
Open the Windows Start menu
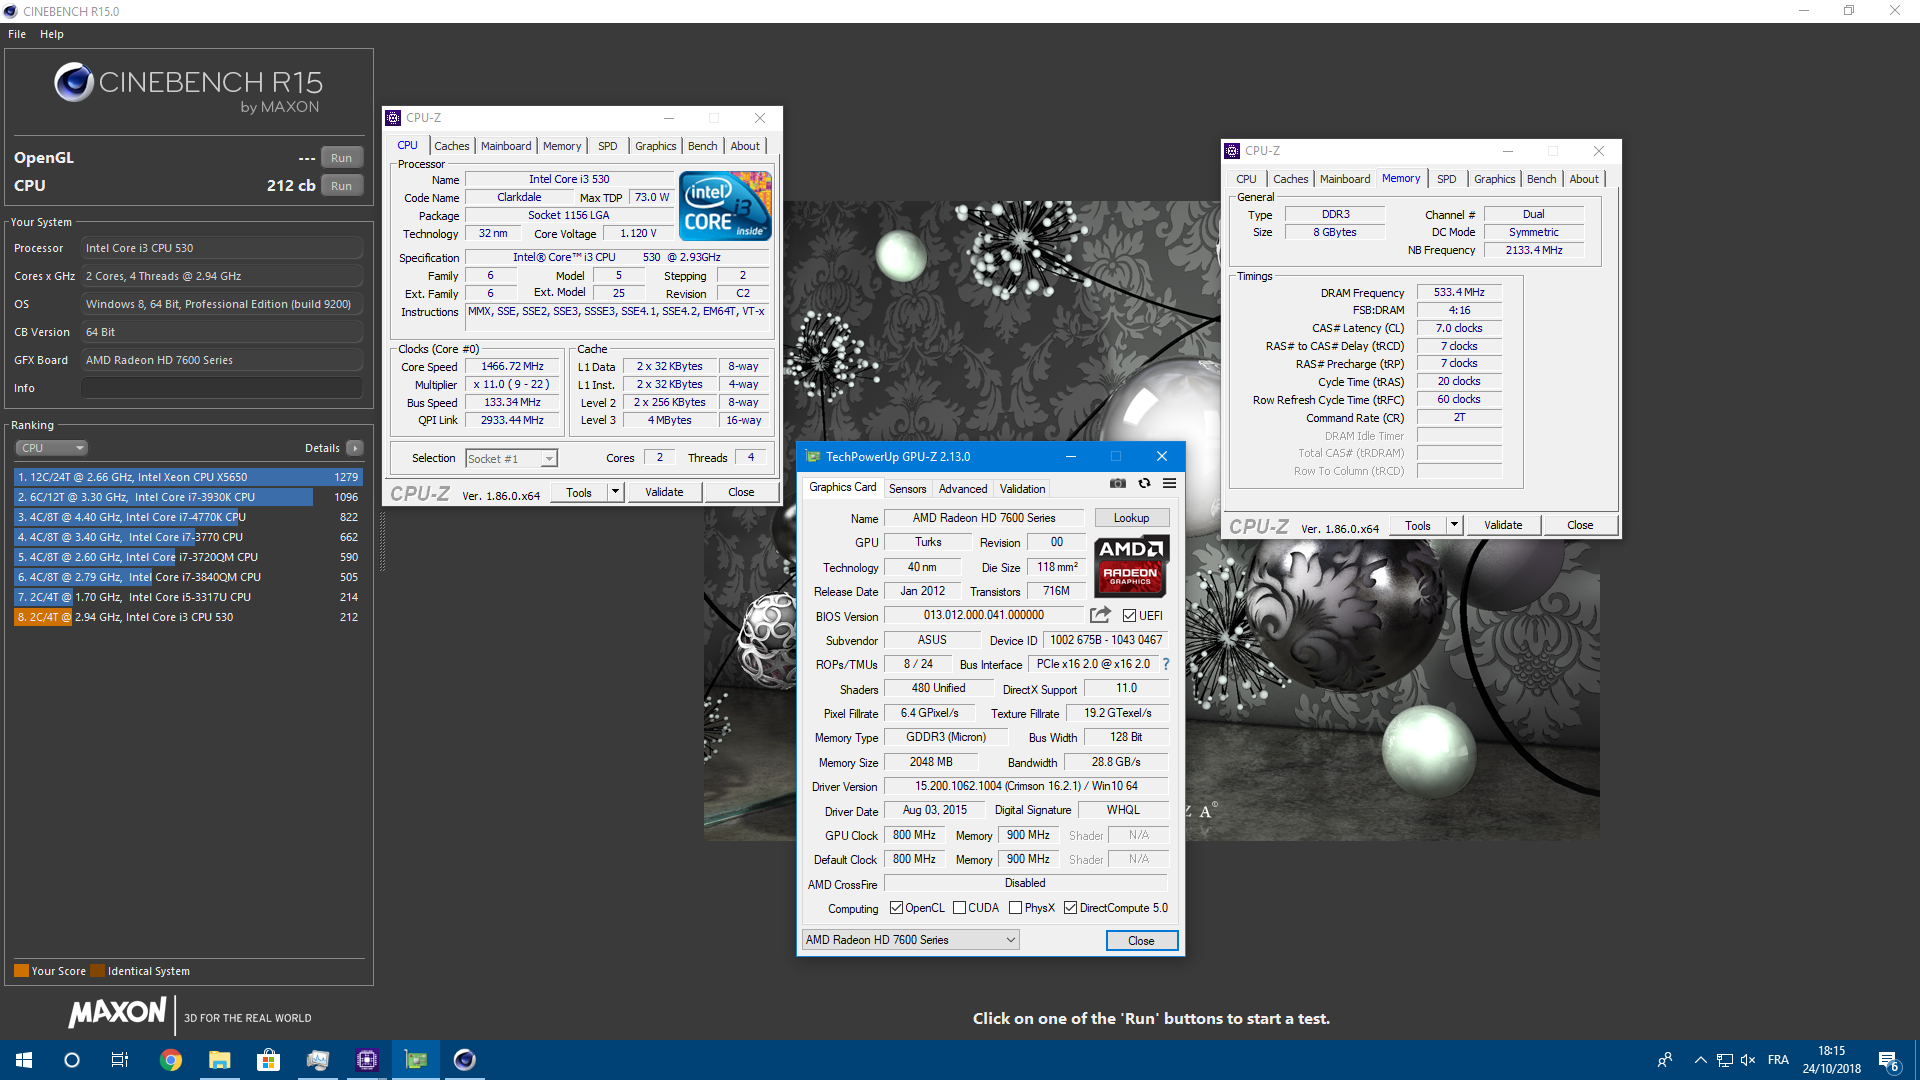coord(24,1060)
